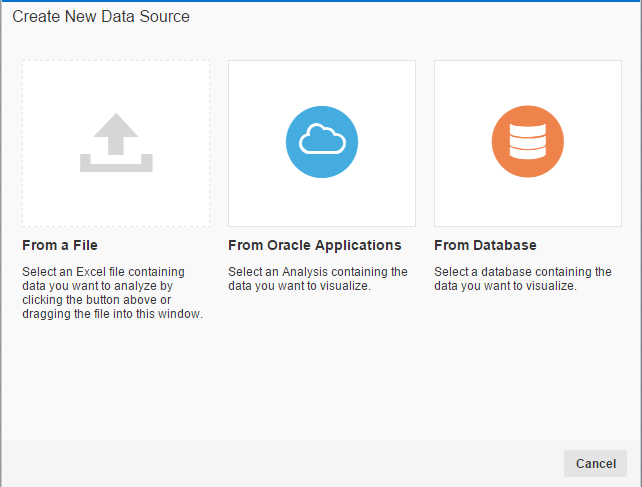Screen dimensions: 642x487
Task: Click the 'Create New Data Source' dialog title
Action: pos(101,16)
